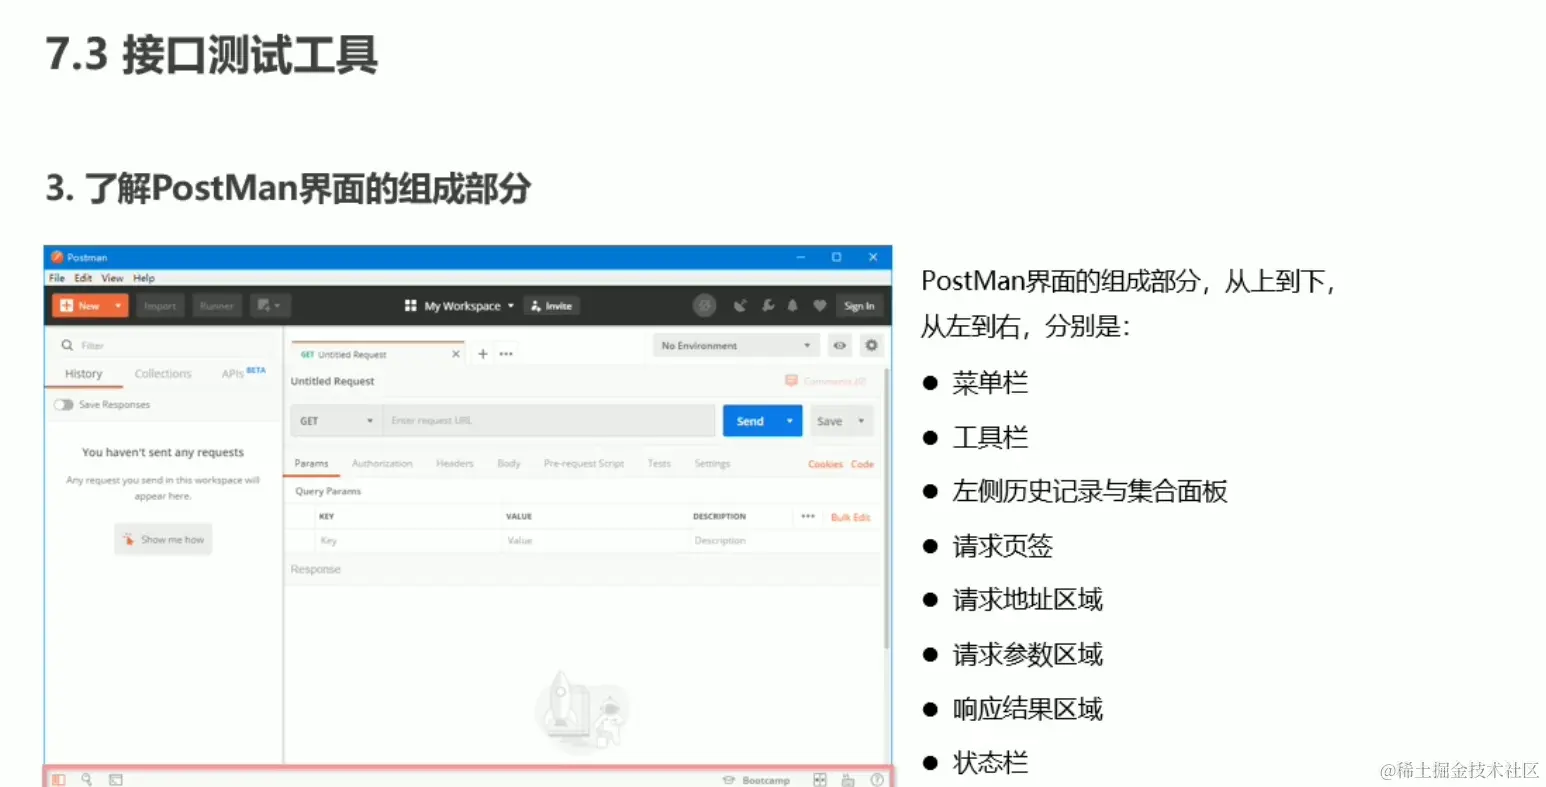This screenshot has height=787, width=1546.
Task: Open params table column options ellipsis
Action: pyautogui.click(x=808, y=516)
